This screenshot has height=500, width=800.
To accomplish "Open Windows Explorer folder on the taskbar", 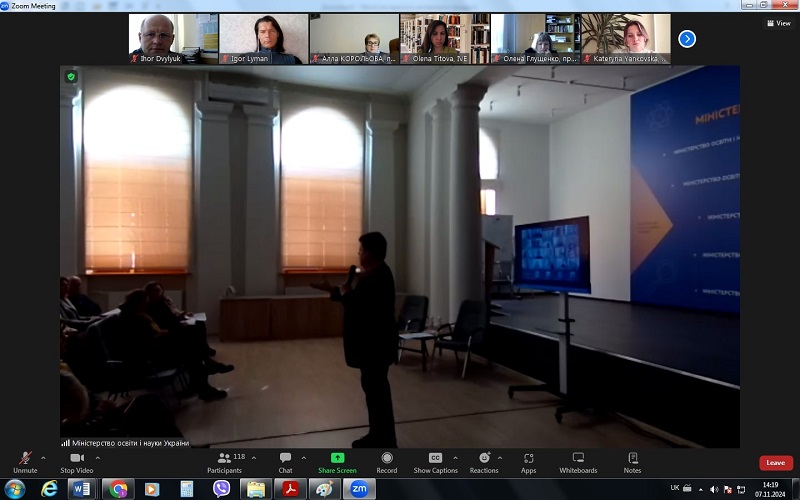I will (x=256, y=489).
